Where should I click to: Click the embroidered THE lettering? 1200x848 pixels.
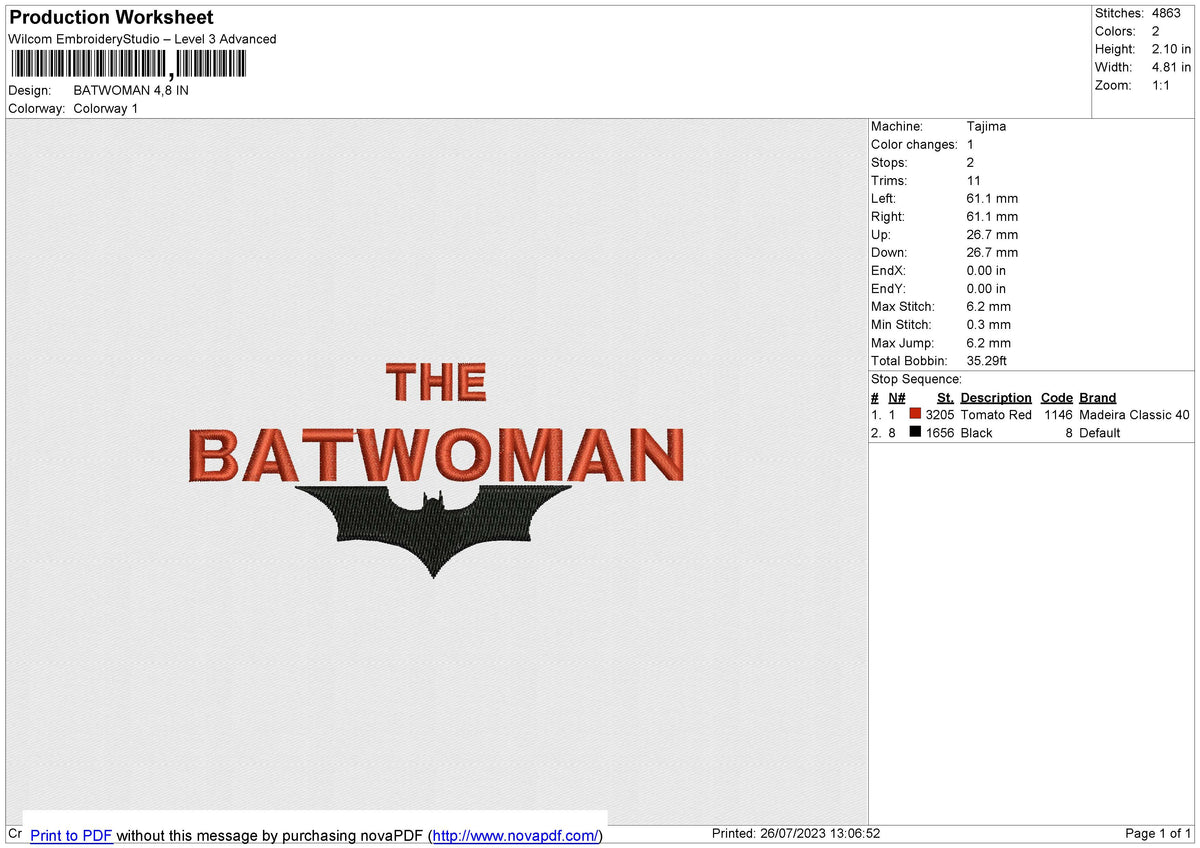[436, 382]
